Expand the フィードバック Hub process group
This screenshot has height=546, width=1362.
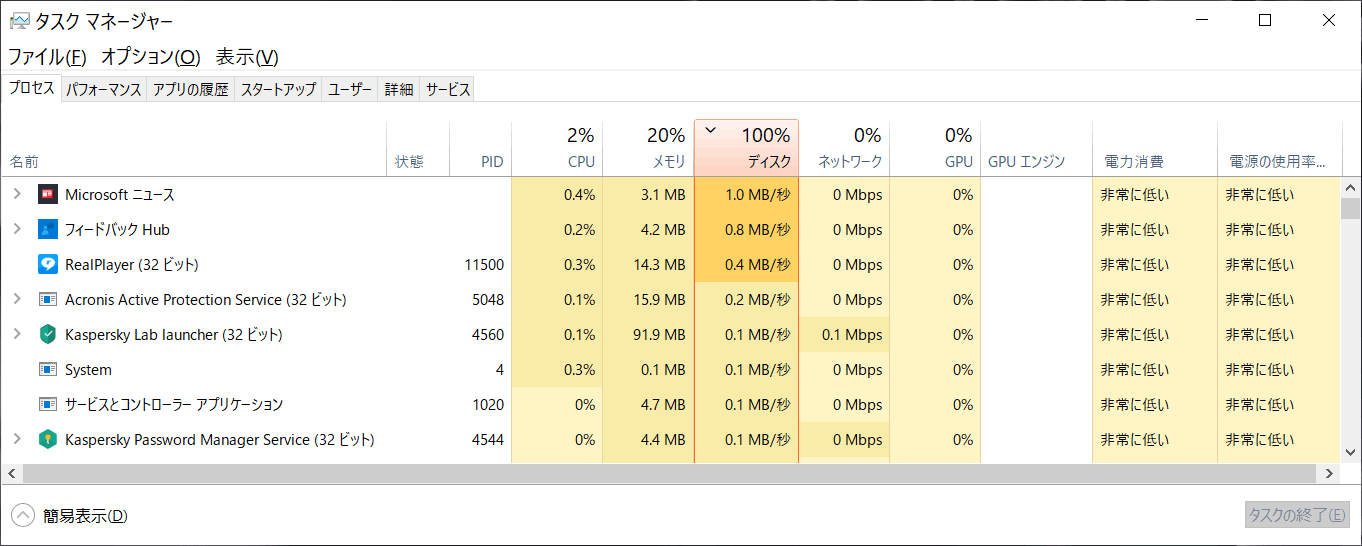[17, 229]
